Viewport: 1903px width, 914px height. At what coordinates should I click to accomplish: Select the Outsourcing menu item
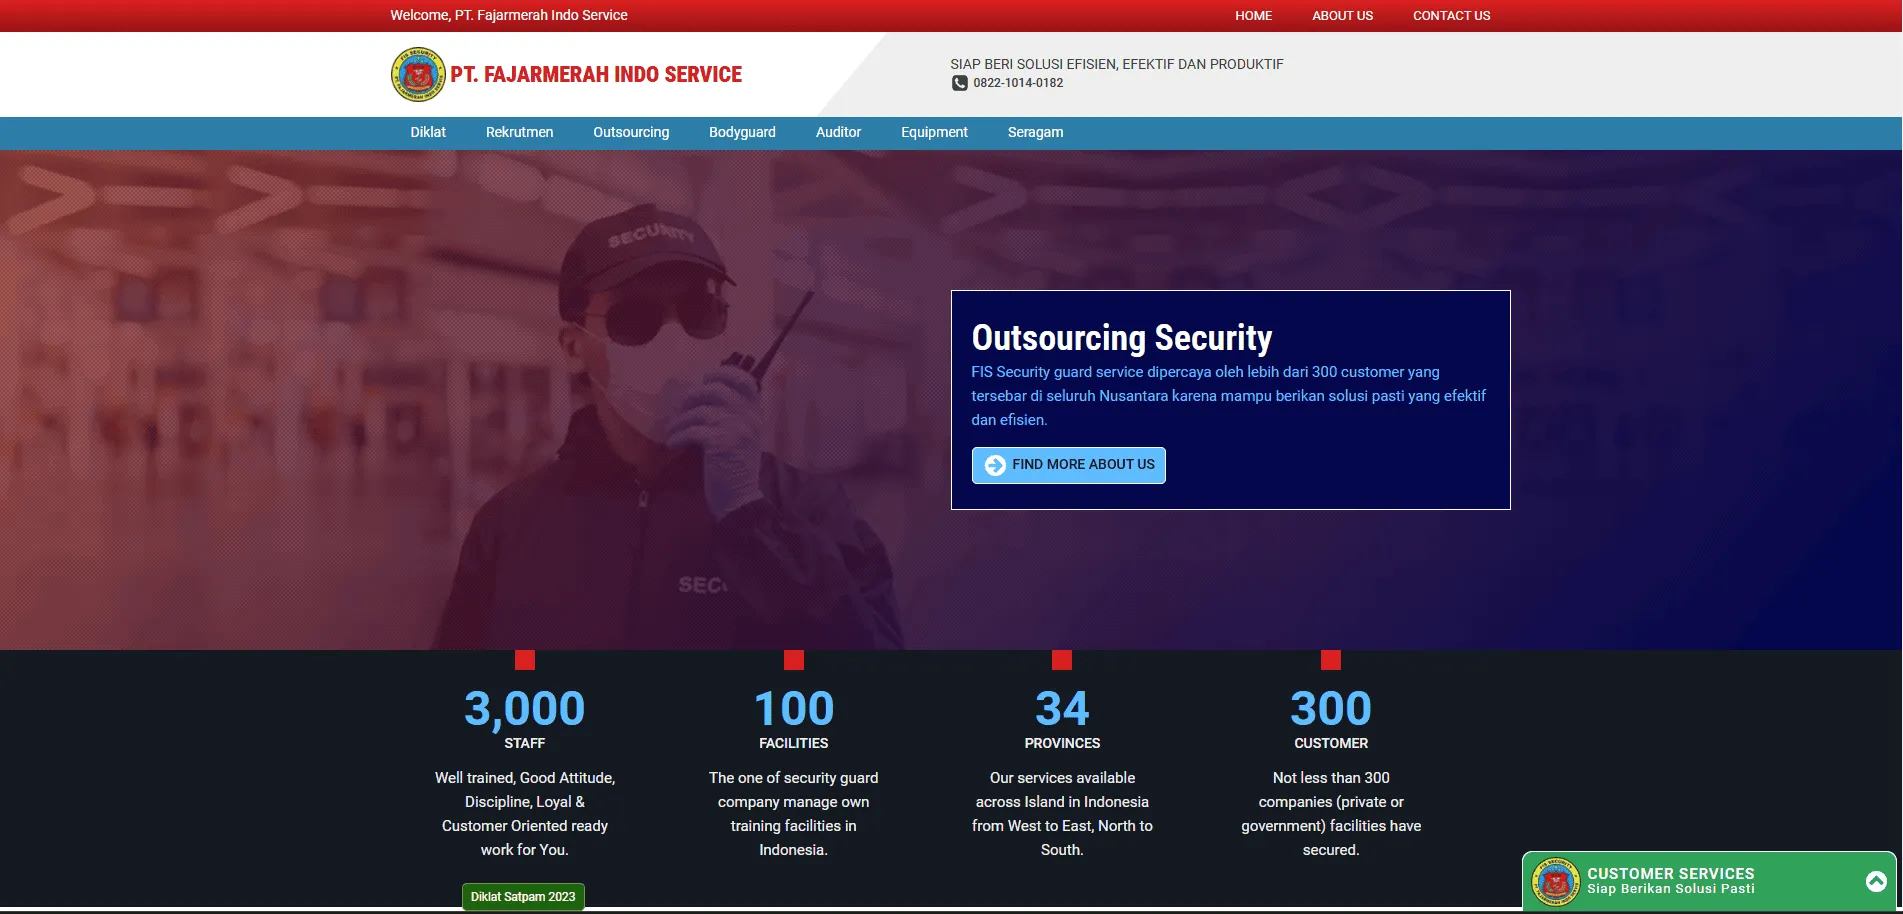(631, 133)
